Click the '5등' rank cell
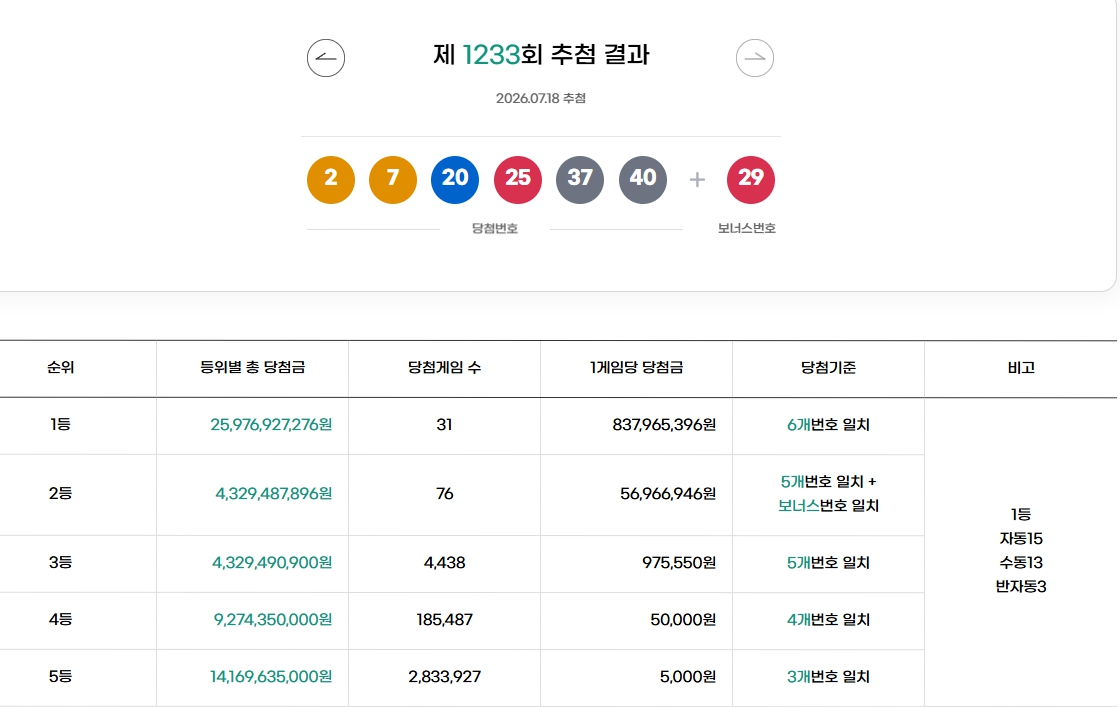 (60, 676)
